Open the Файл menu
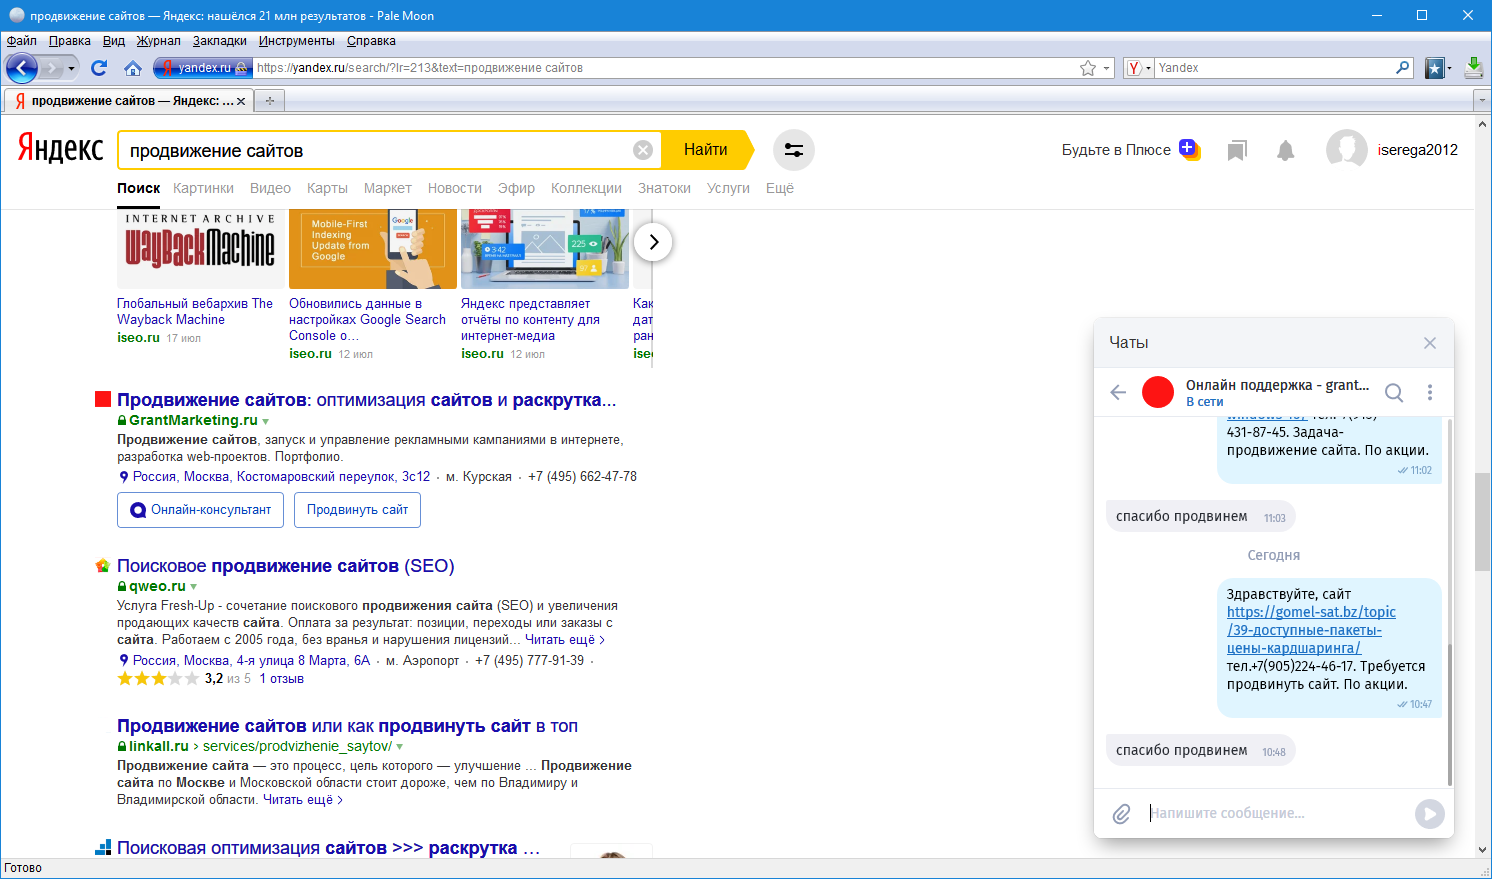 21,41
